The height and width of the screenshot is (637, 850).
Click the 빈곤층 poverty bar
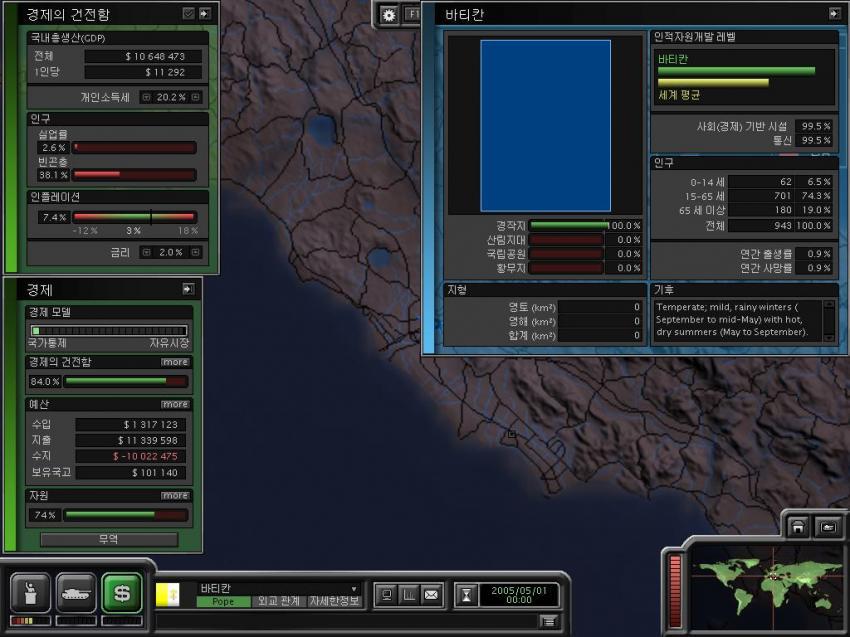point(134,175)
